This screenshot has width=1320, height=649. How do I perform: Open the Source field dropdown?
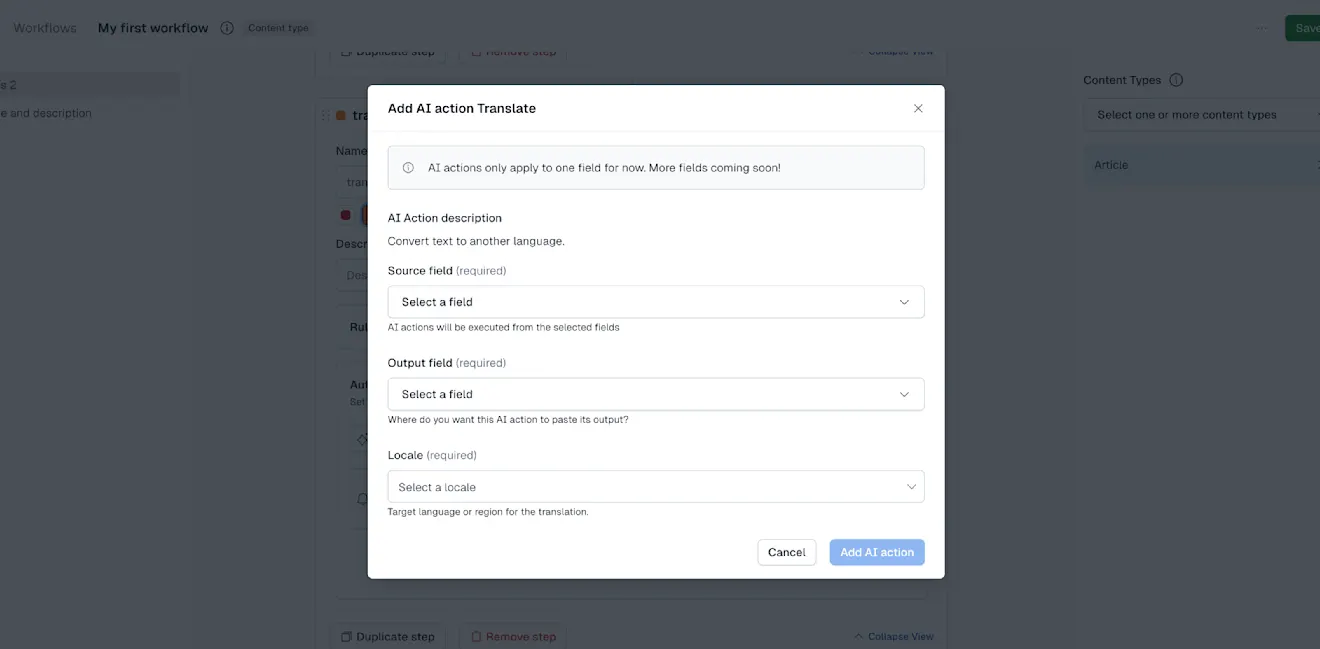coord(655,302)
